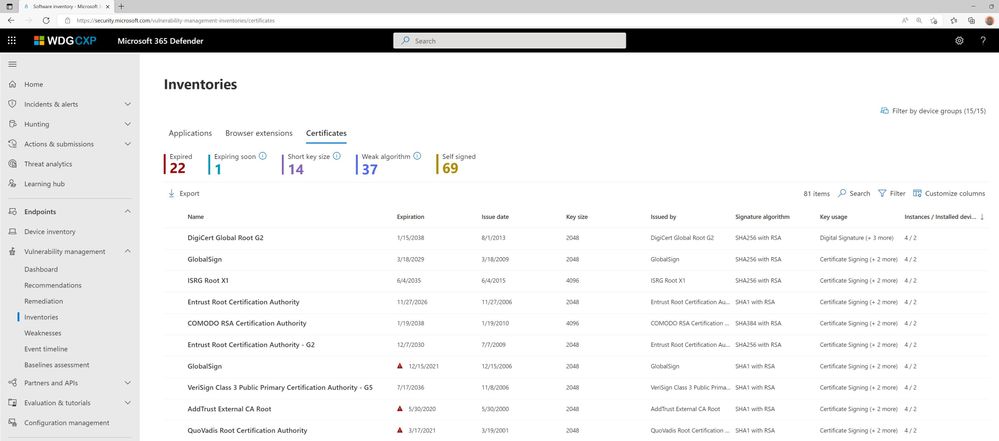Click the browser back arrow
The width and height of the screenshot is (999, 441).
[11, 20]
